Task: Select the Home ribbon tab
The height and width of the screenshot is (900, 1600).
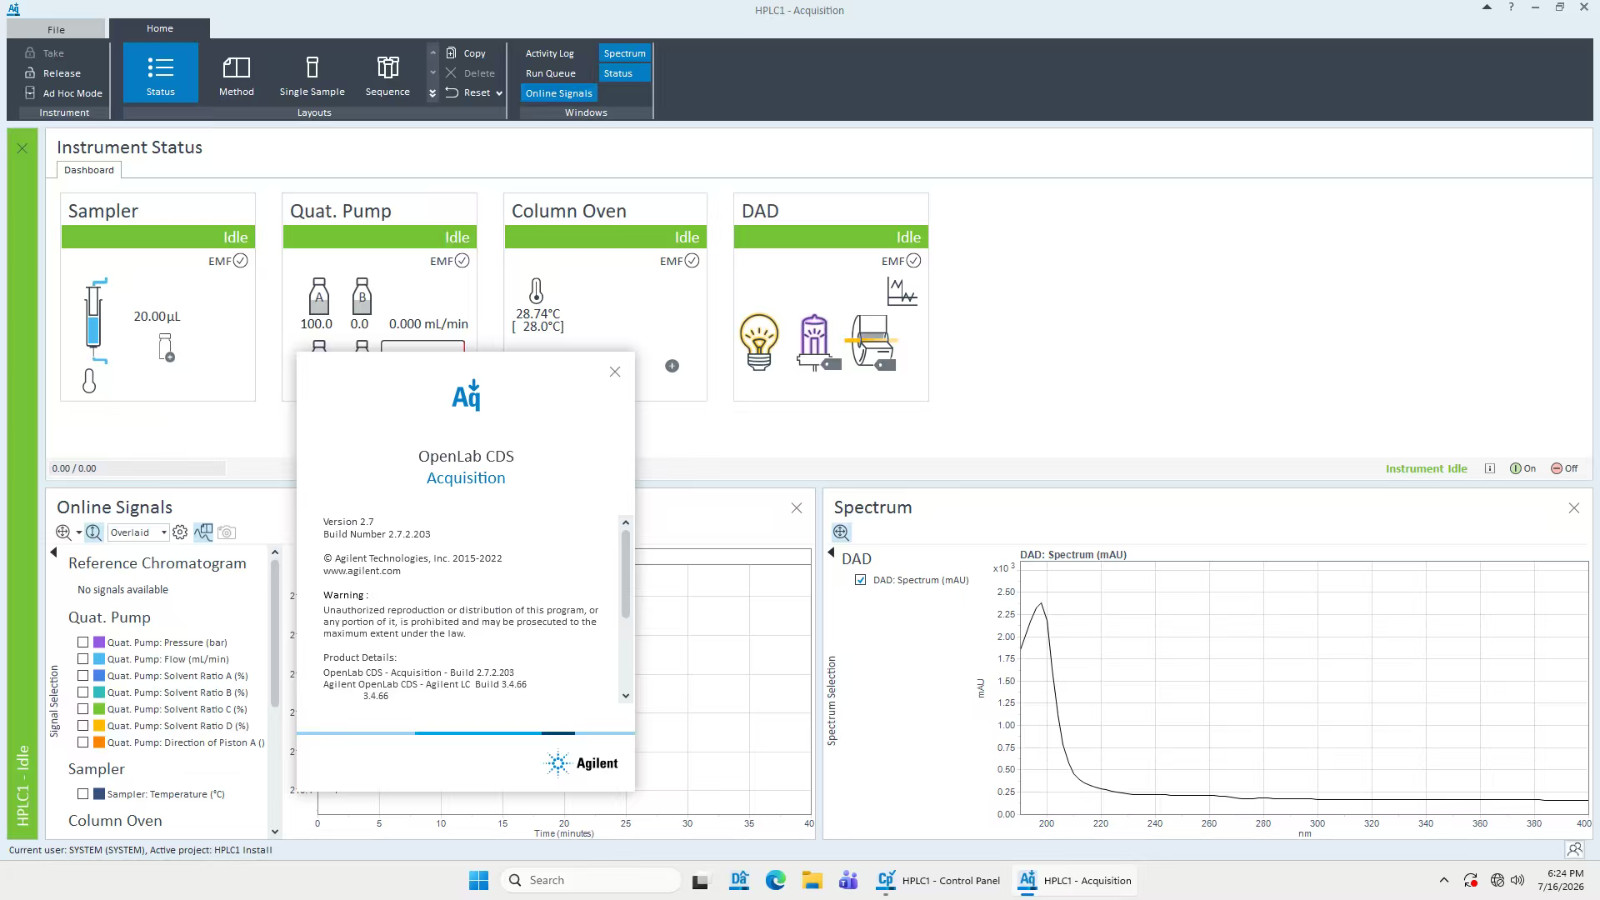Action: click(x=160, y=29)
